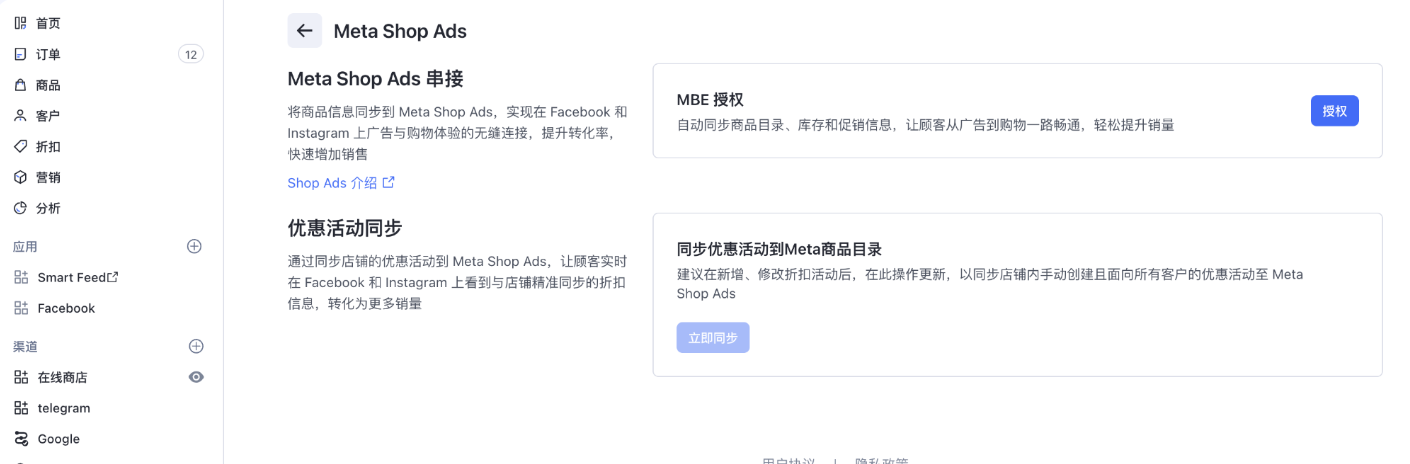
Task: Click the Meta Shop Ads 串接 heading
Action: (375, 79)
